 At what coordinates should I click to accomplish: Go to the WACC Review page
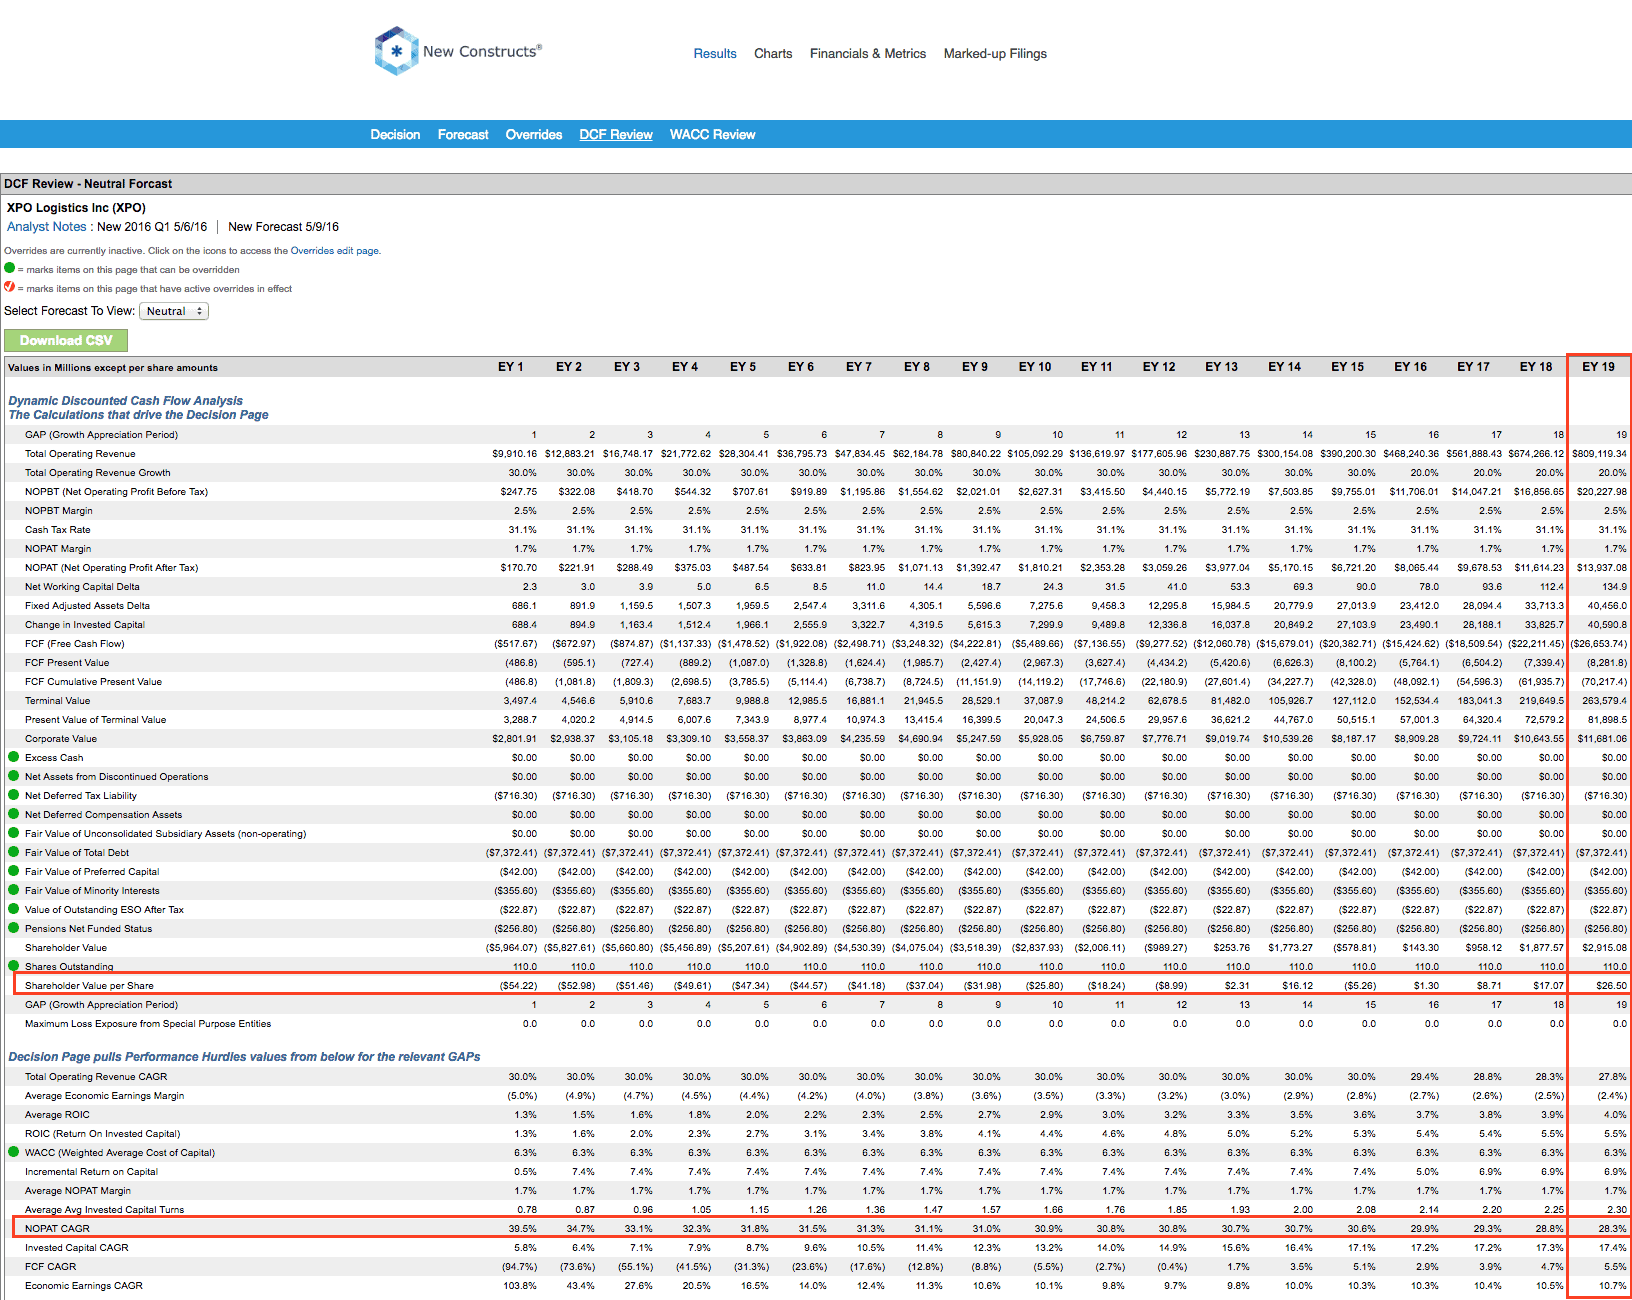(712, 135)
